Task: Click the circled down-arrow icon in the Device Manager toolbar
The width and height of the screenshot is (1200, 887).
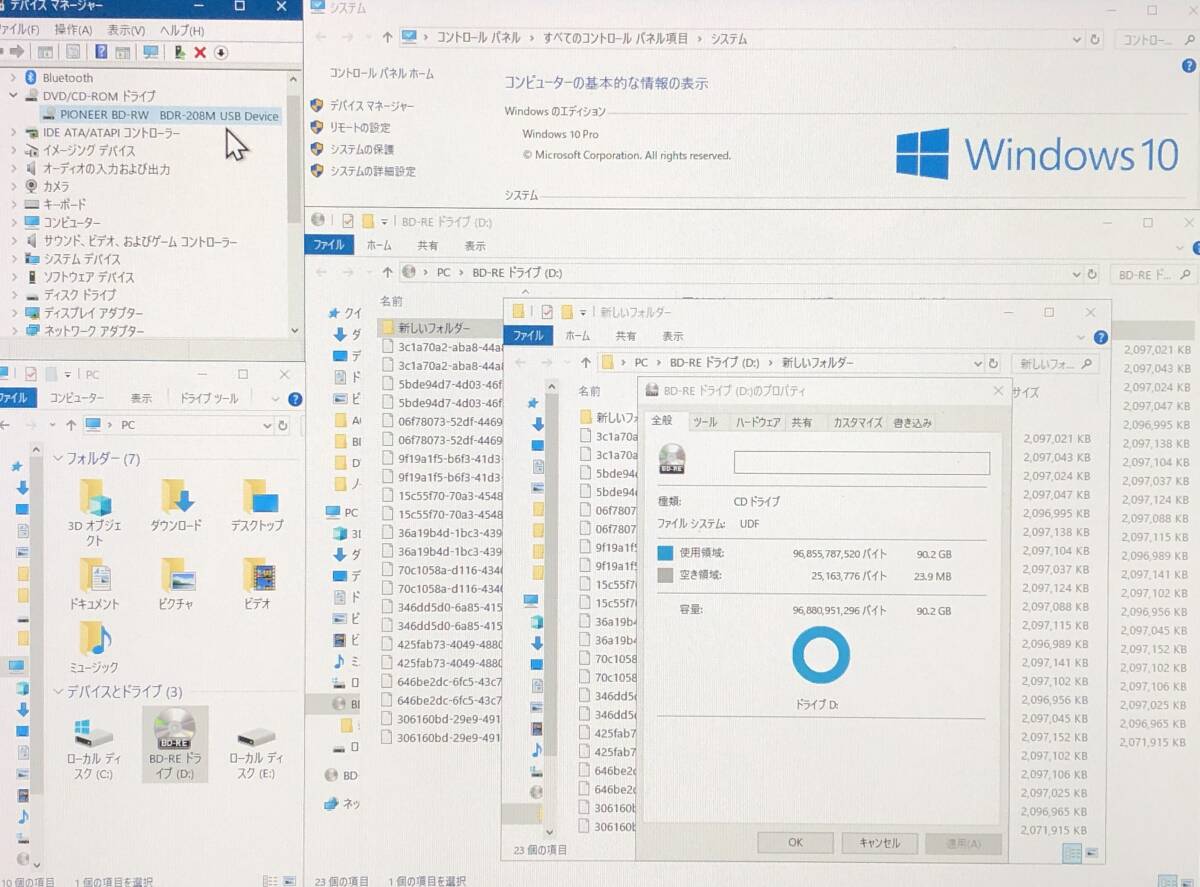Action: [221, 52]
